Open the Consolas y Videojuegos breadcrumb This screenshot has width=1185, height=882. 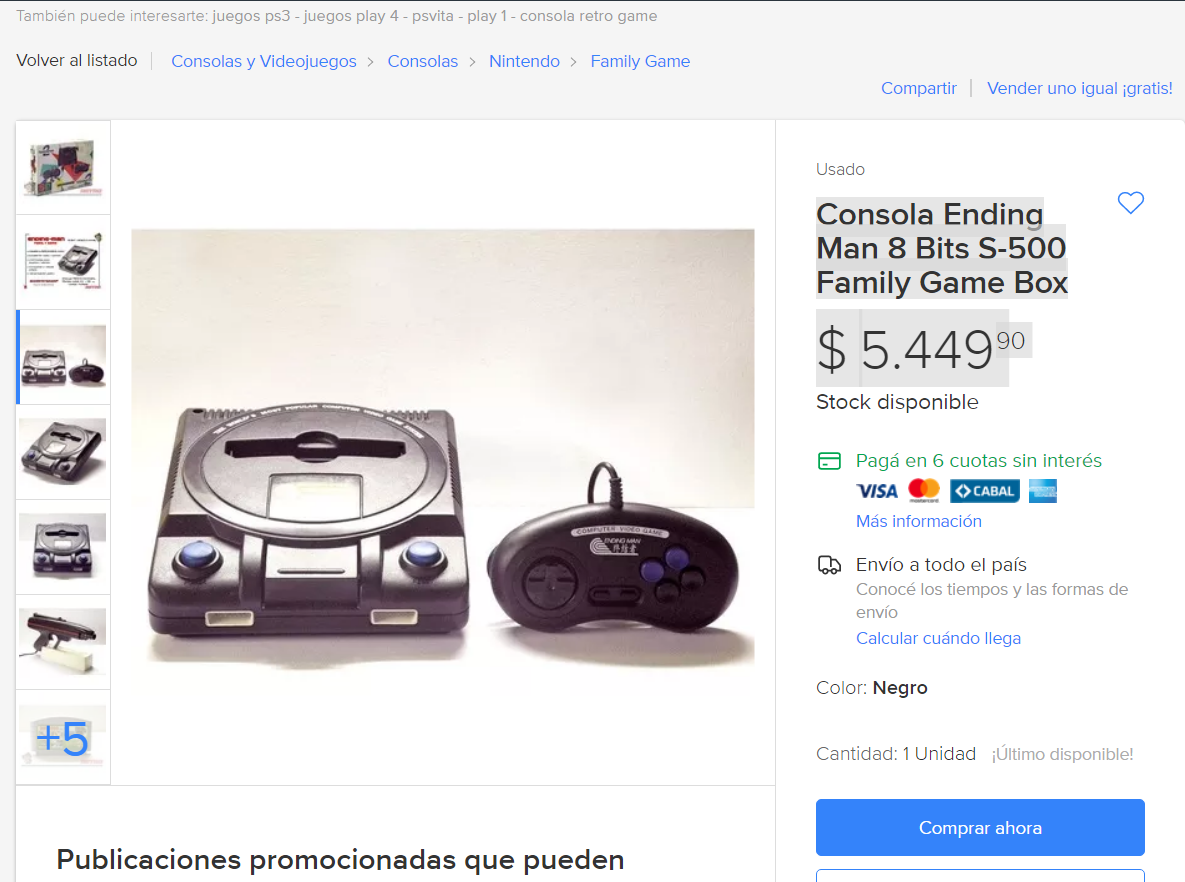click(264, 61)
